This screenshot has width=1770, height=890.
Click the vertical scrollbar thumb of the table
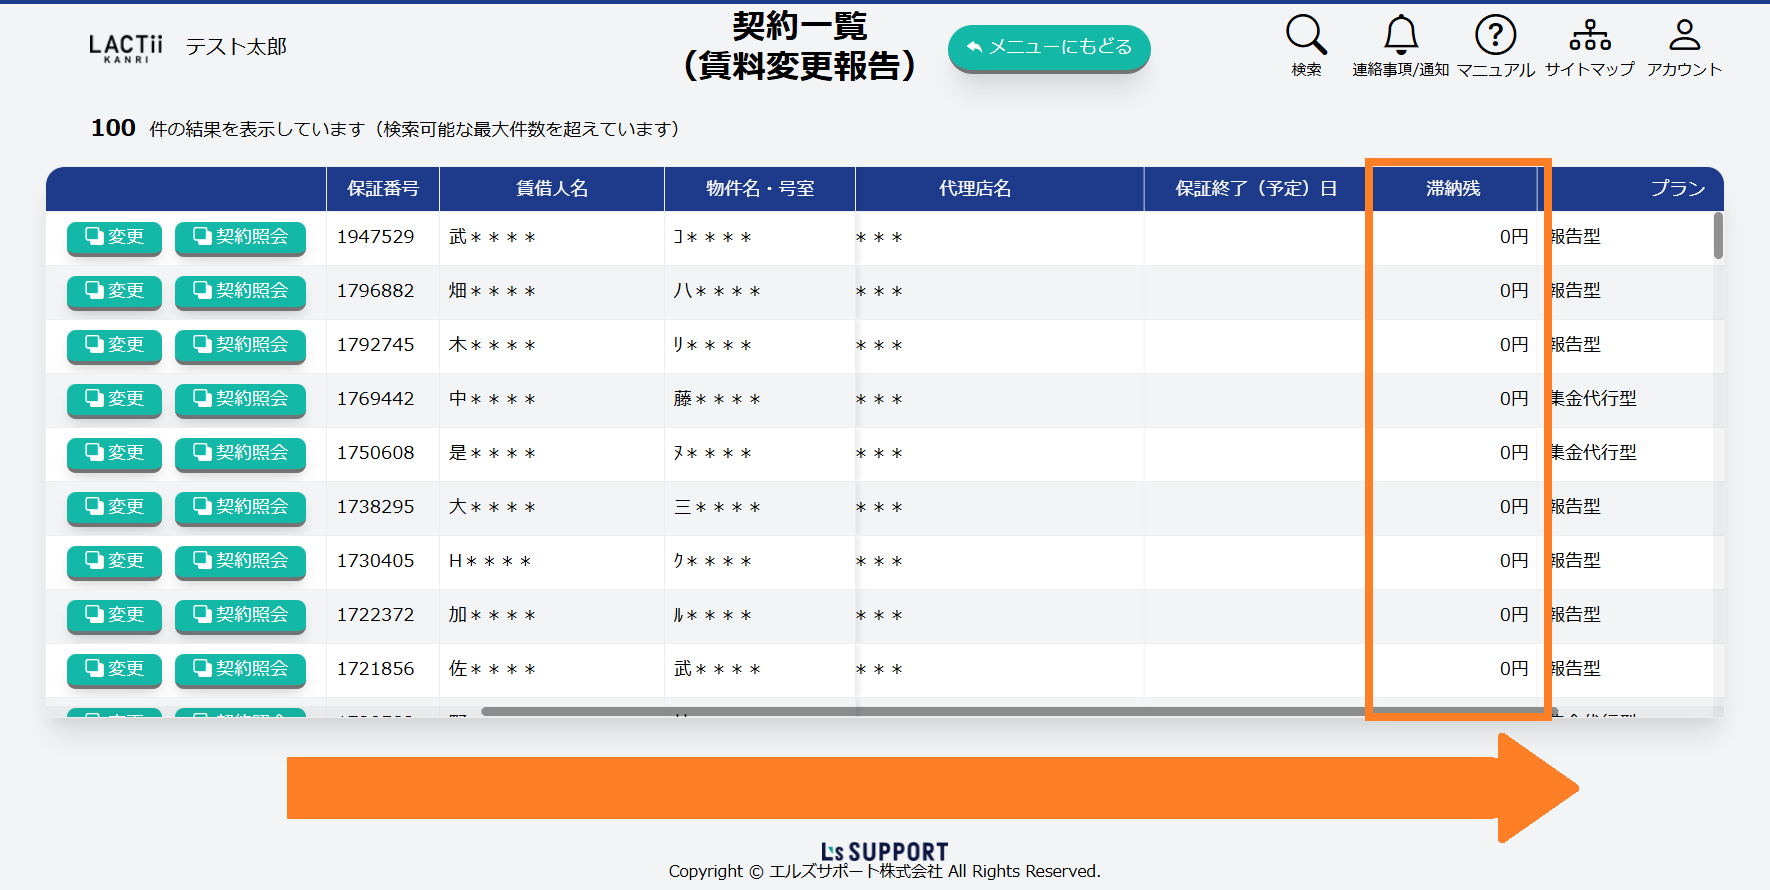pyautogui.click(x=1718, y=236)
